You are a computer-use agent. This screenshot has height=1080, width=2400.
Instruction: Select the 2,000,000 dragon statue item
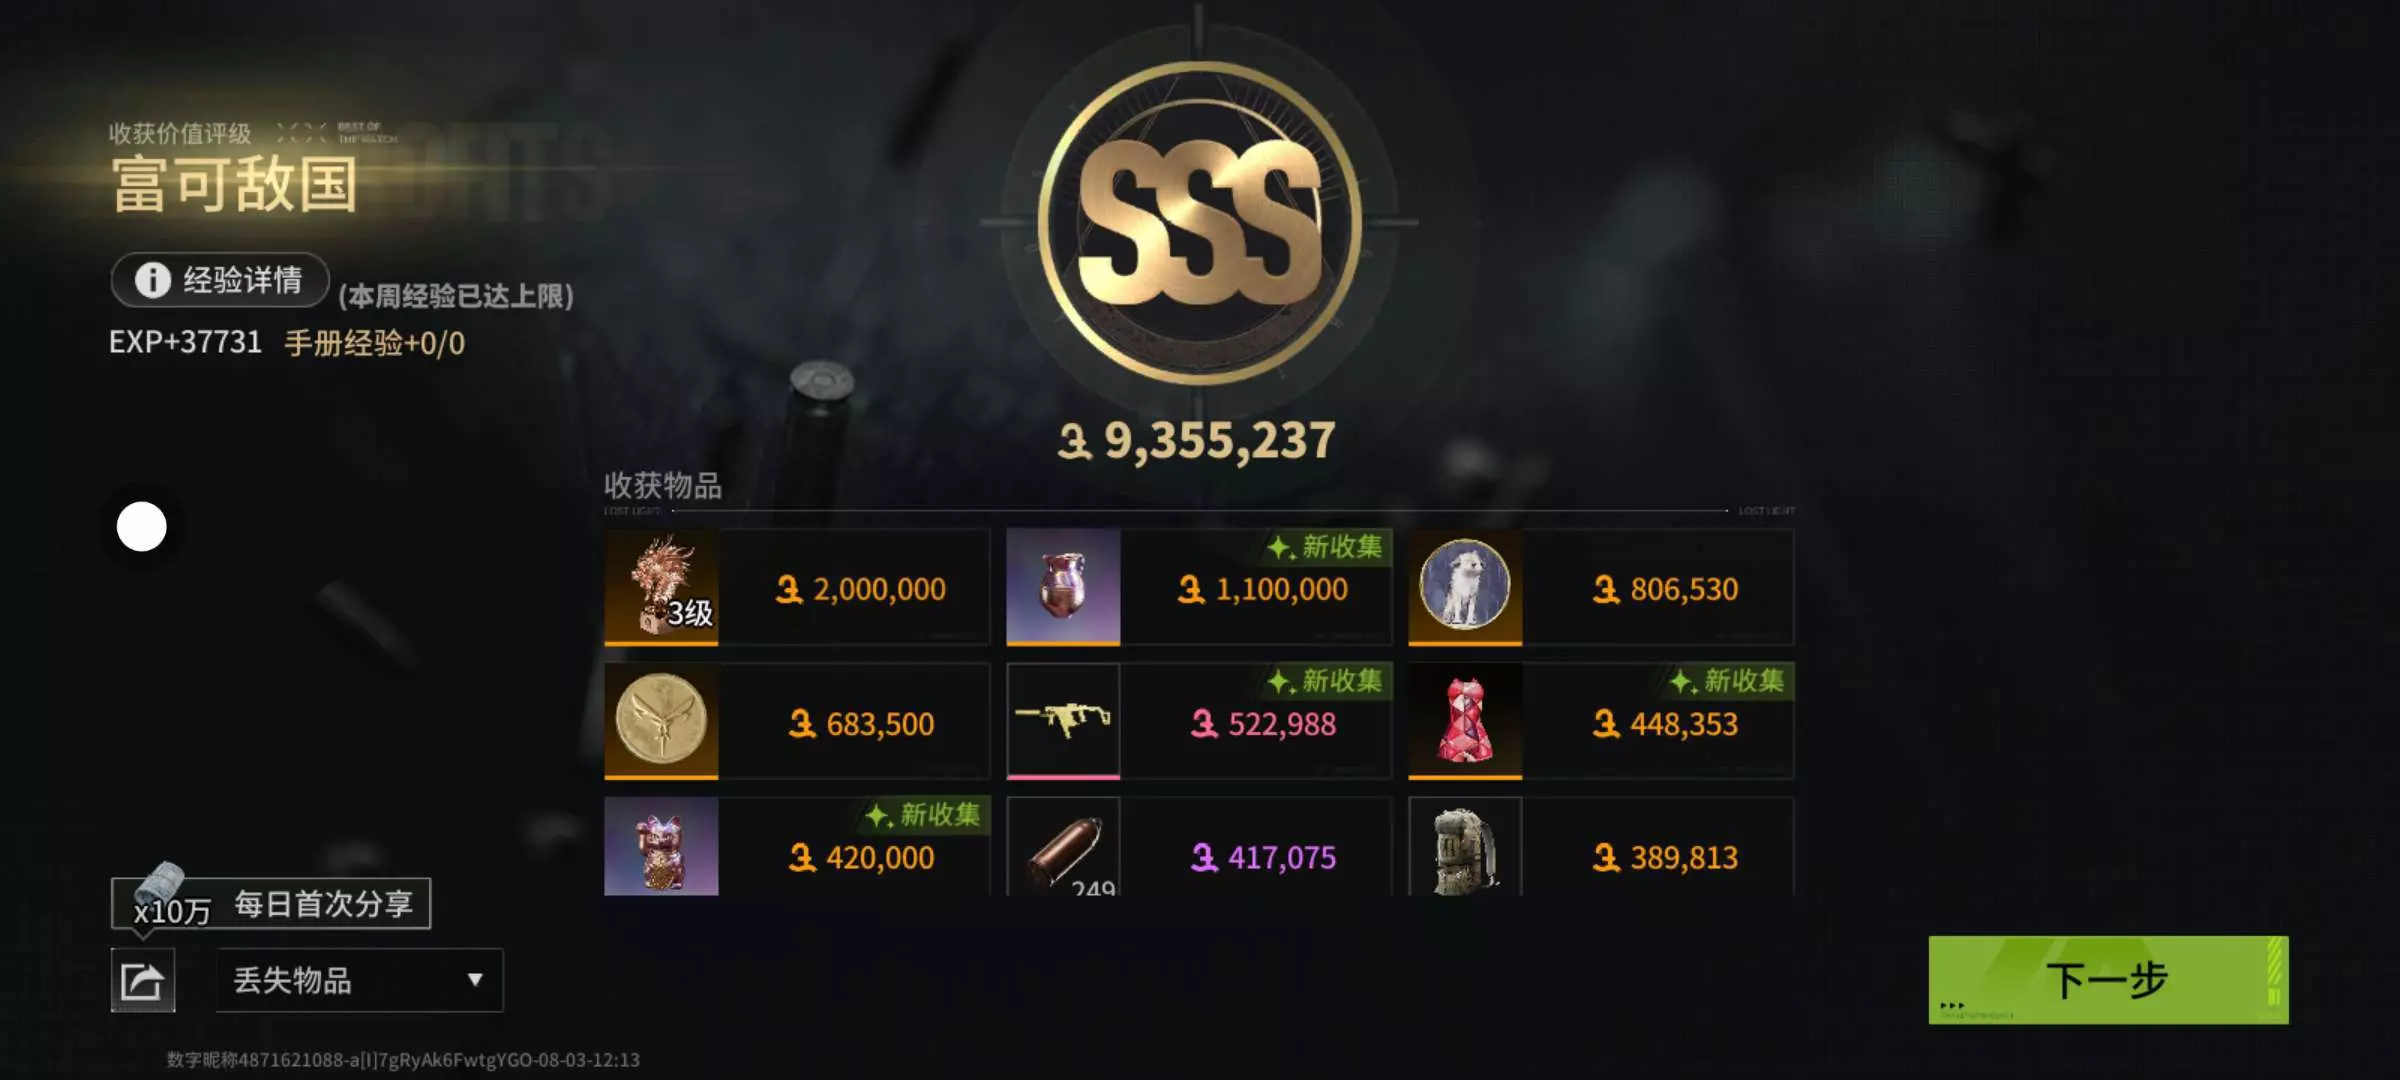pos(797,587)
